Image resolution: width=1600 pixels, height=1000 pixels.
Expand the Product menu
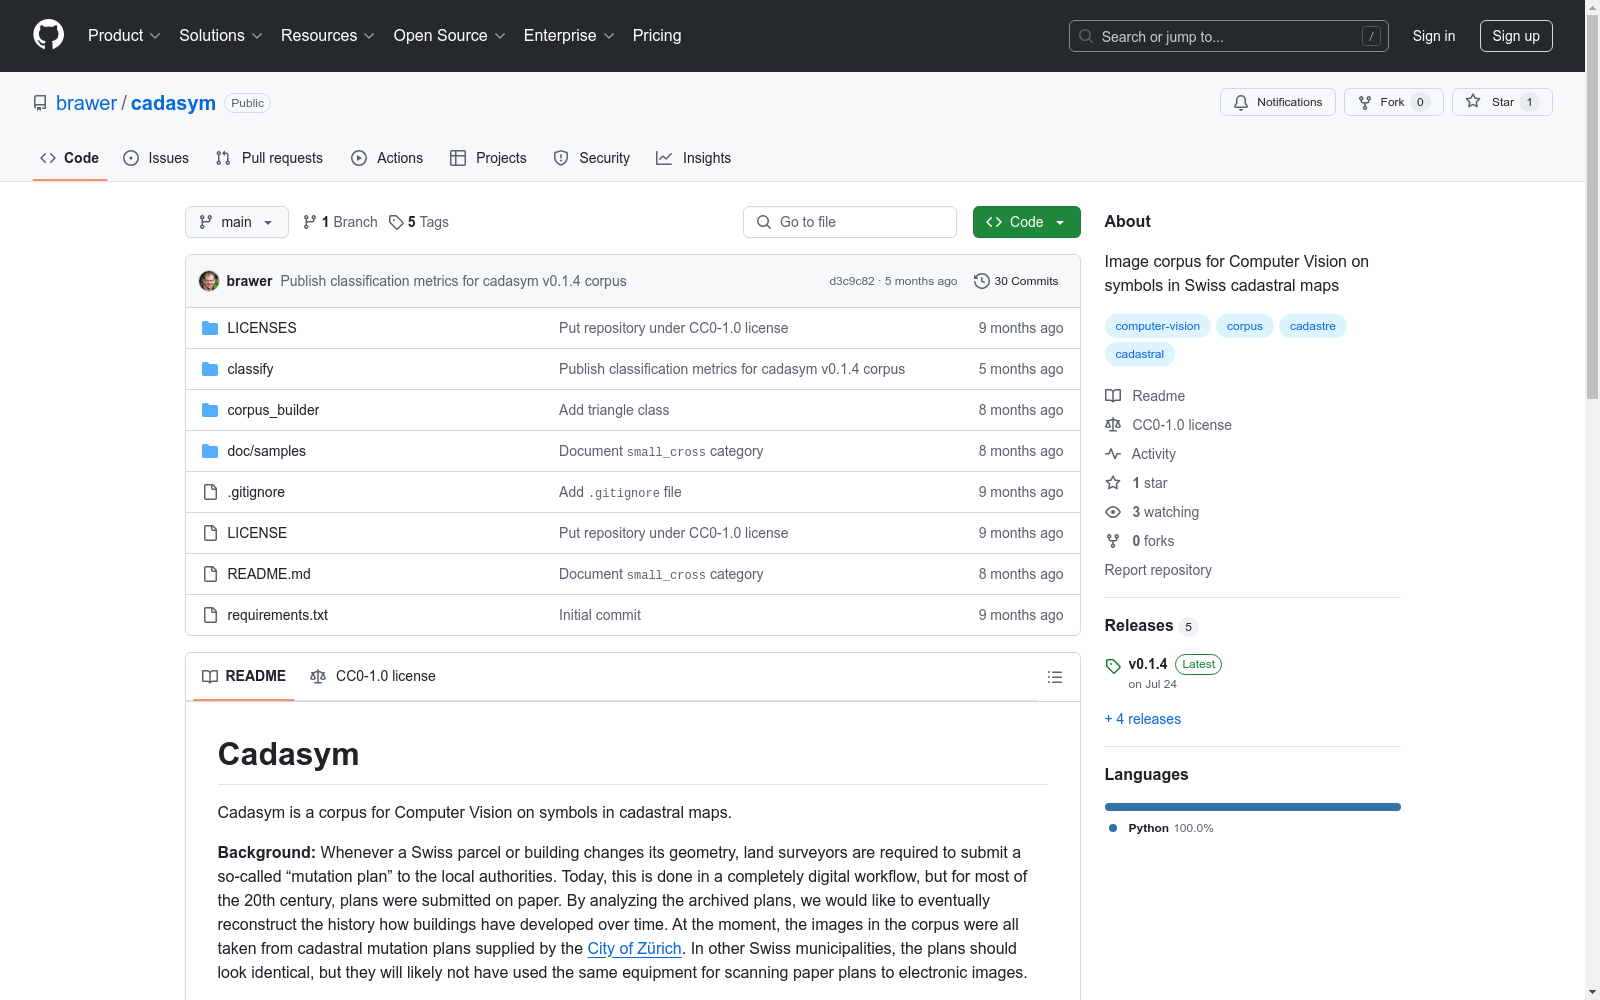(124, 35)
